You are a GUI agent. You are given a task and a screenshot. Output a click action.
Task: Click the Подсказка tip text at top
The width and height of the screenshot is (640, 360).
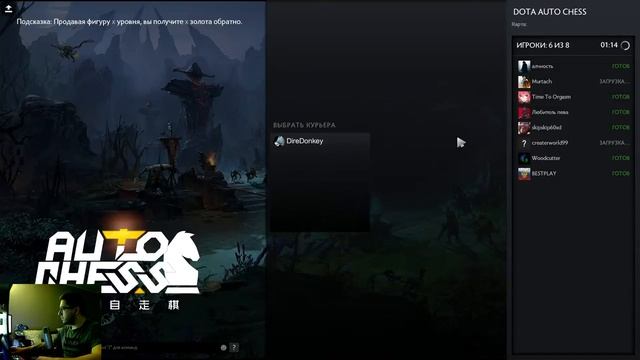[x=129, y=22]
